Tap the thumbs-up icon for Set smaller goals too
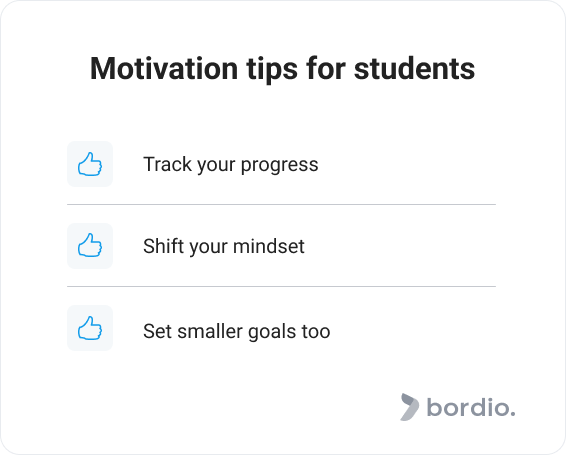Image resolution: width=566 pixels, height=455 pixels. click(90, 328)
